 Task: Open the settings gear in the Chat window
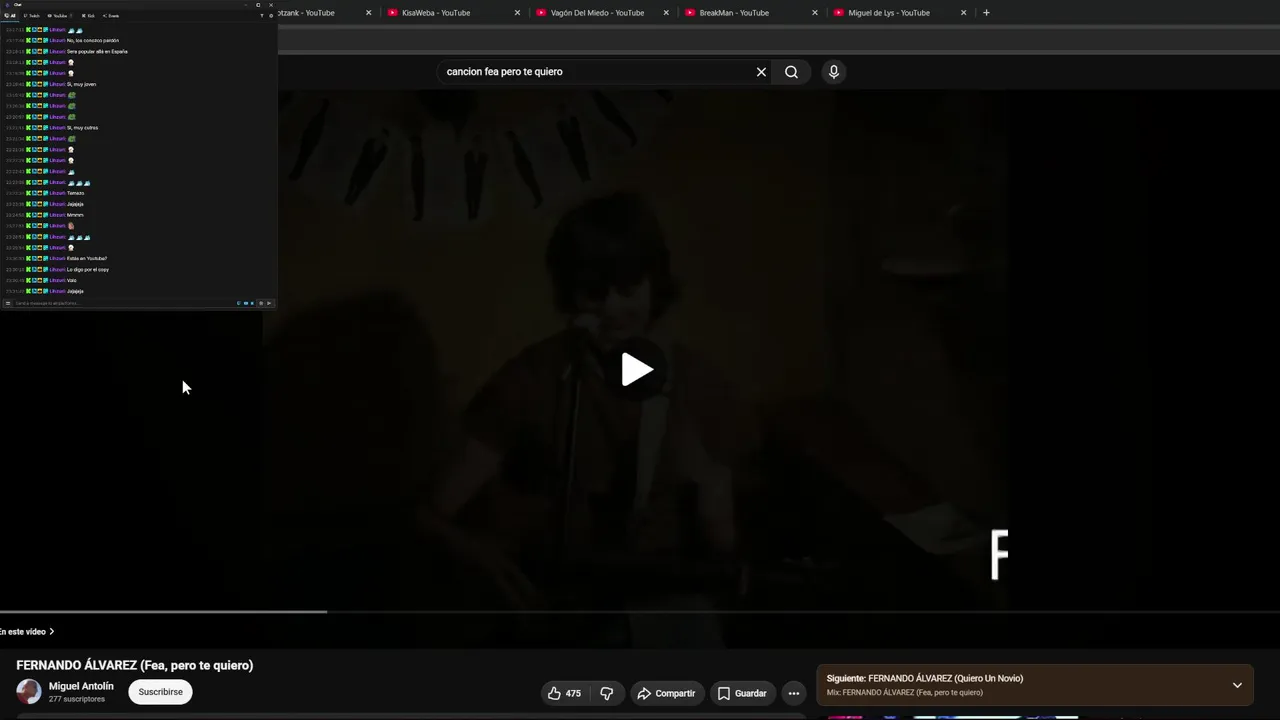pos(271,16)
